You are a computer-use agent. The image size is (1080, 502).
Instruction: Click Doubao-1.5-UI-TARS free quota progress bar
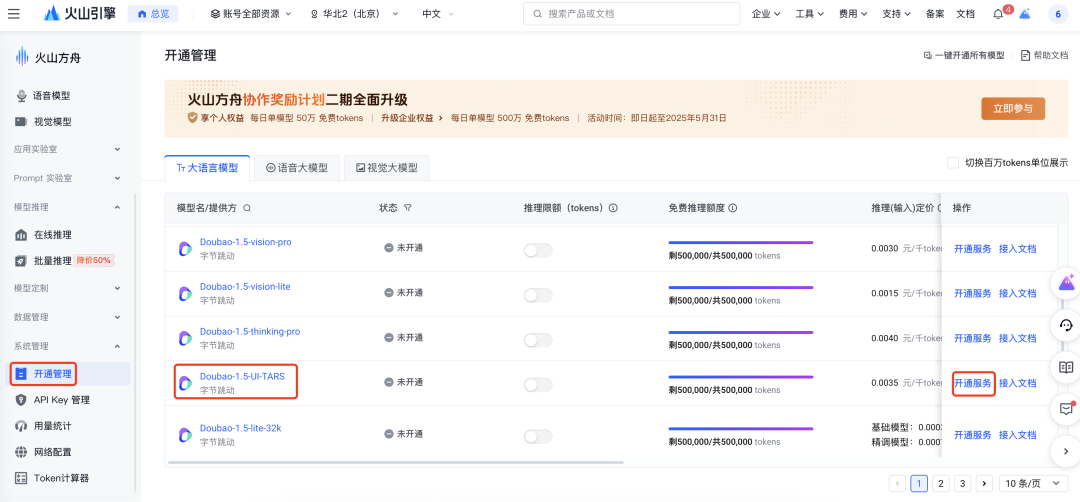[741, 377]
